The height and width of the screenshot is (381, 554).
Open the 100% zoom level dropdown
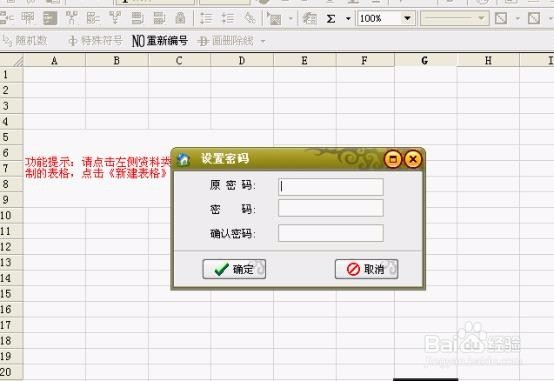point(407,18)
